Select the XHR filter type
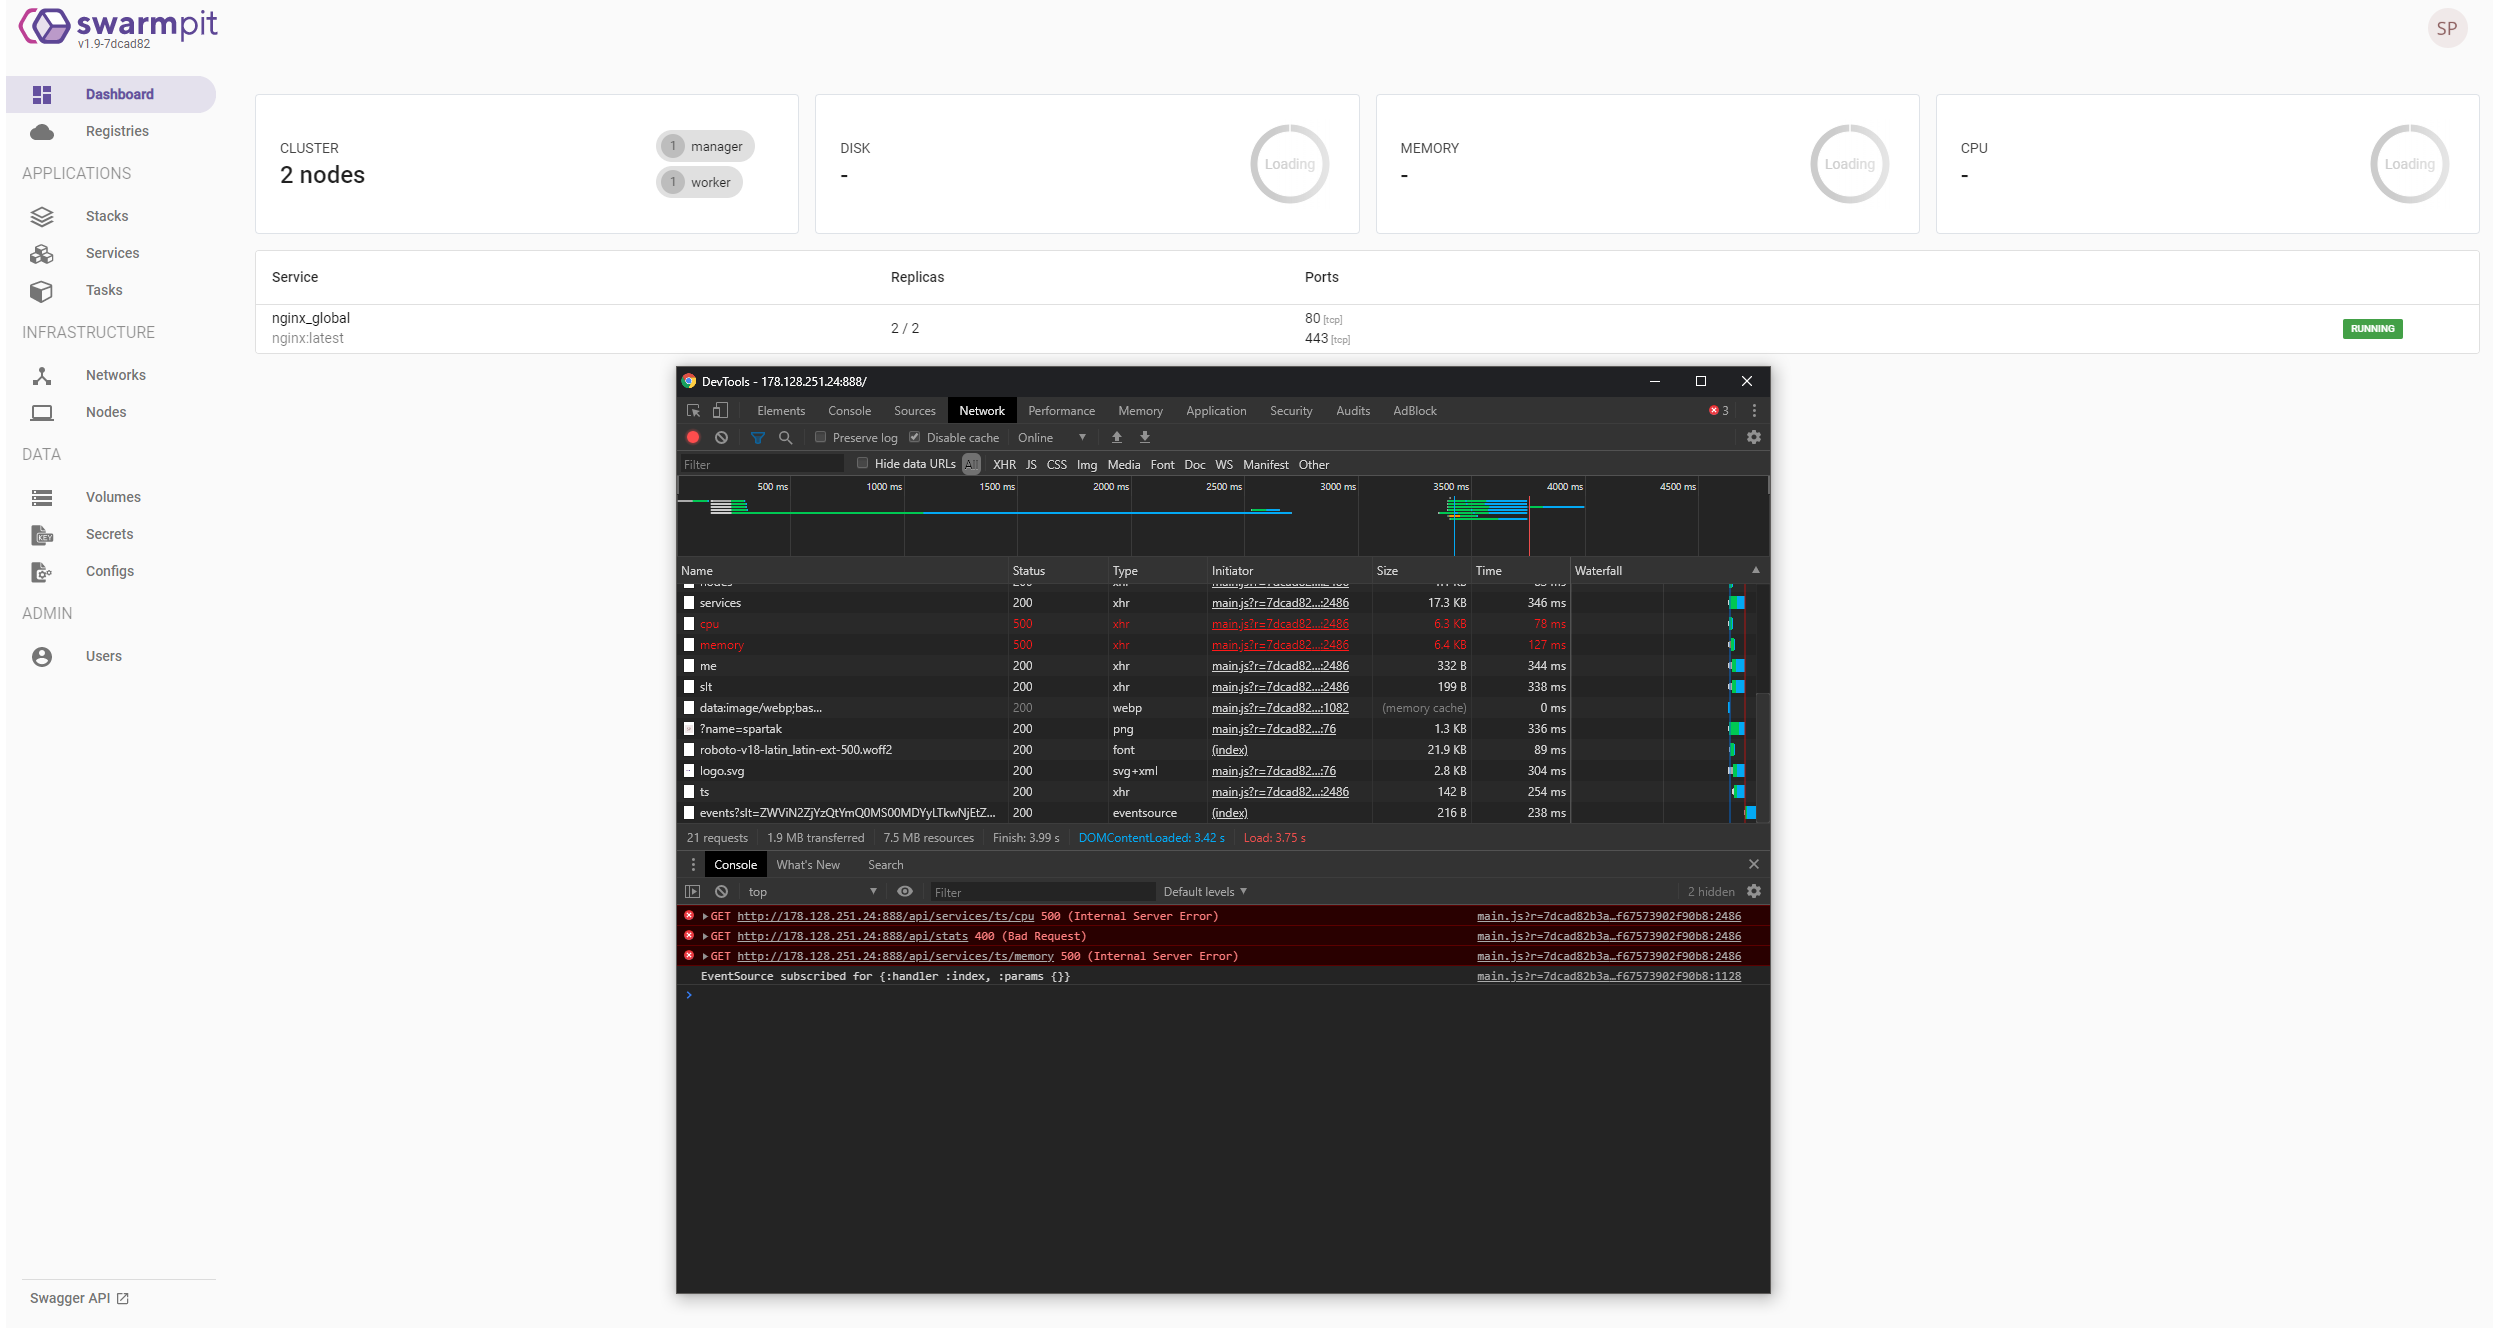 1004,464
